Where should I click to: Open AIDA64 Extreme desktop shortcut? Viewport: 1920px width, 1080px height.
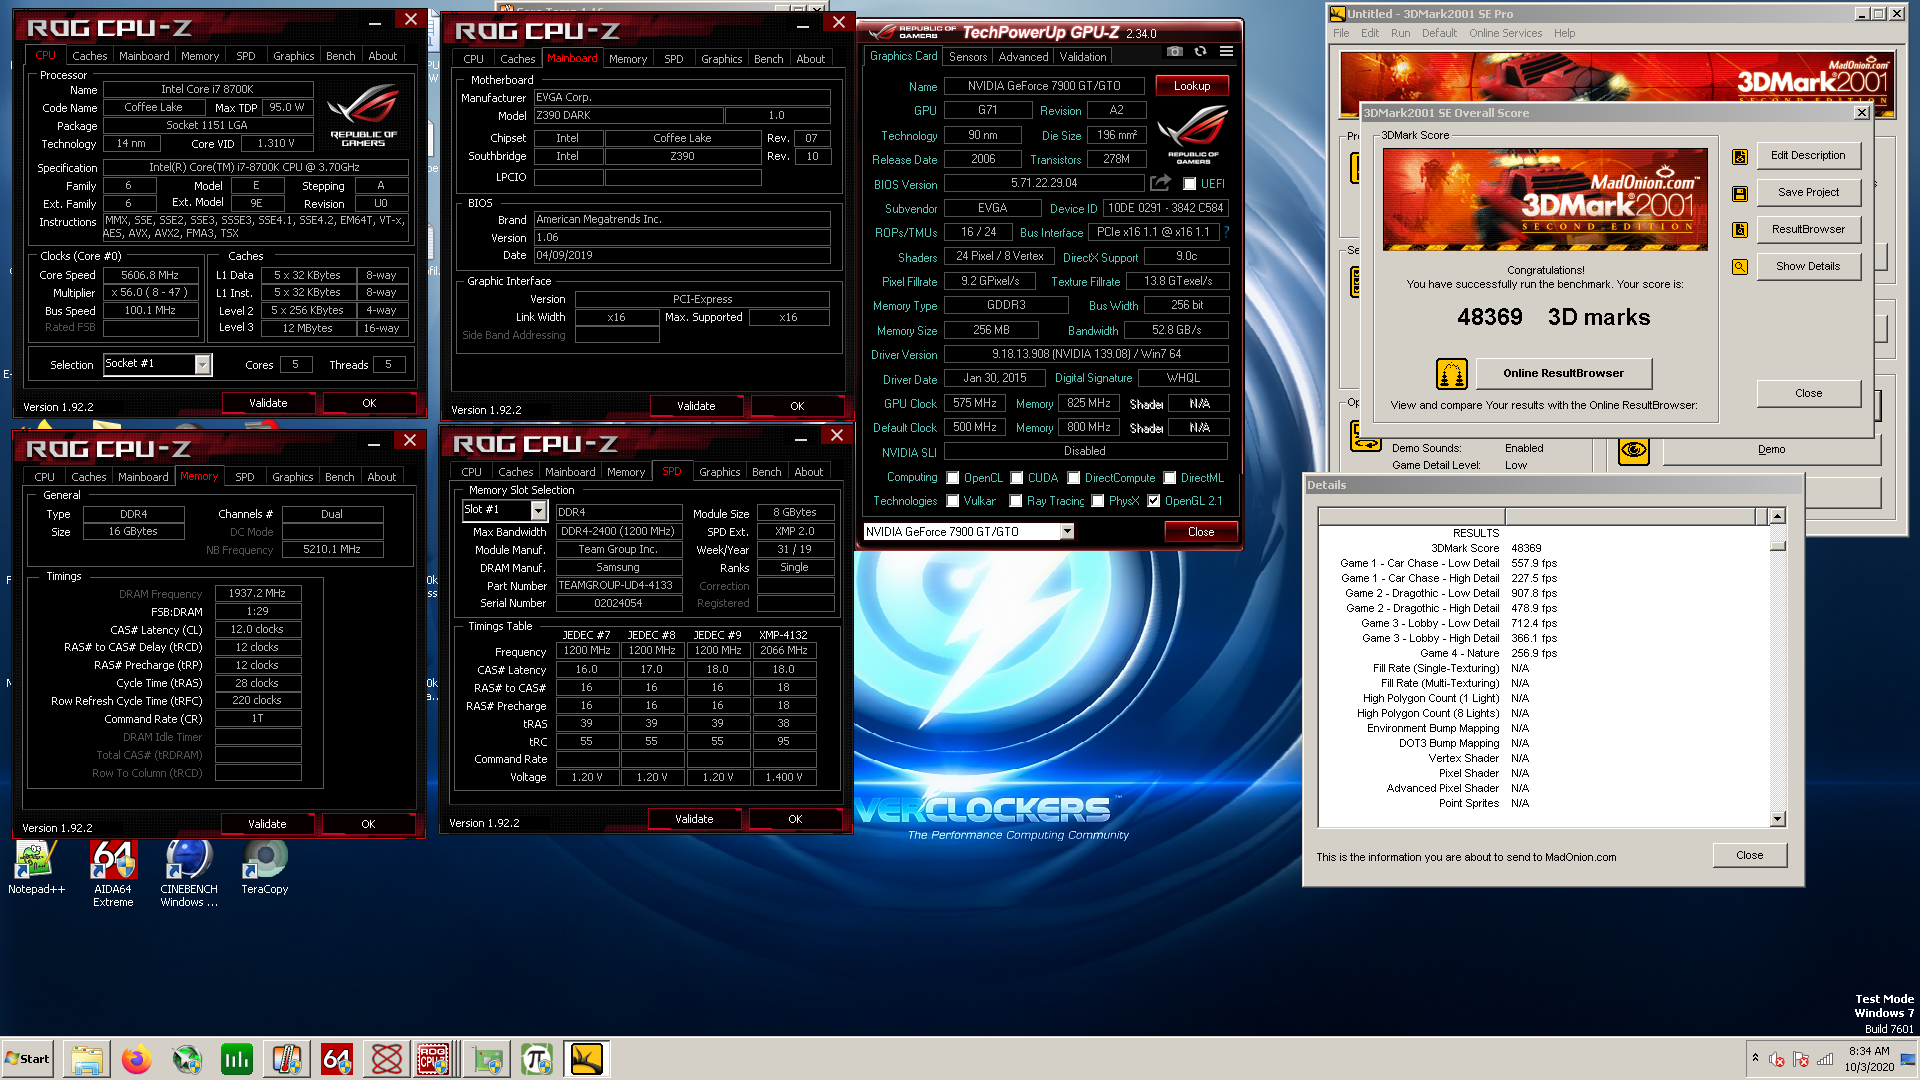click(113, 873)
